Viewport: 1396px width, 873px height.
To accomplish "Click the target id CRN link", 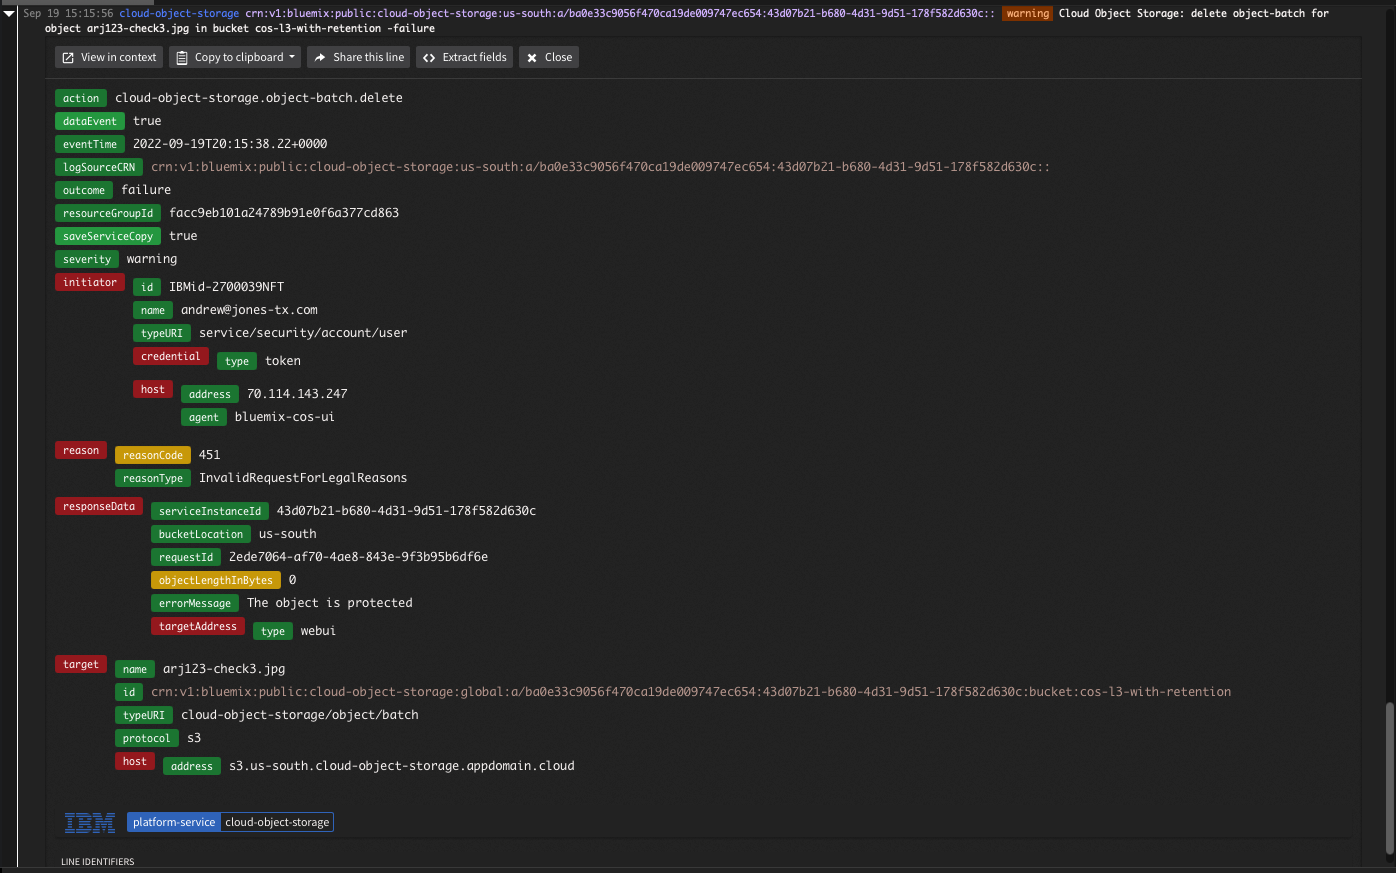I will [691, 692].
